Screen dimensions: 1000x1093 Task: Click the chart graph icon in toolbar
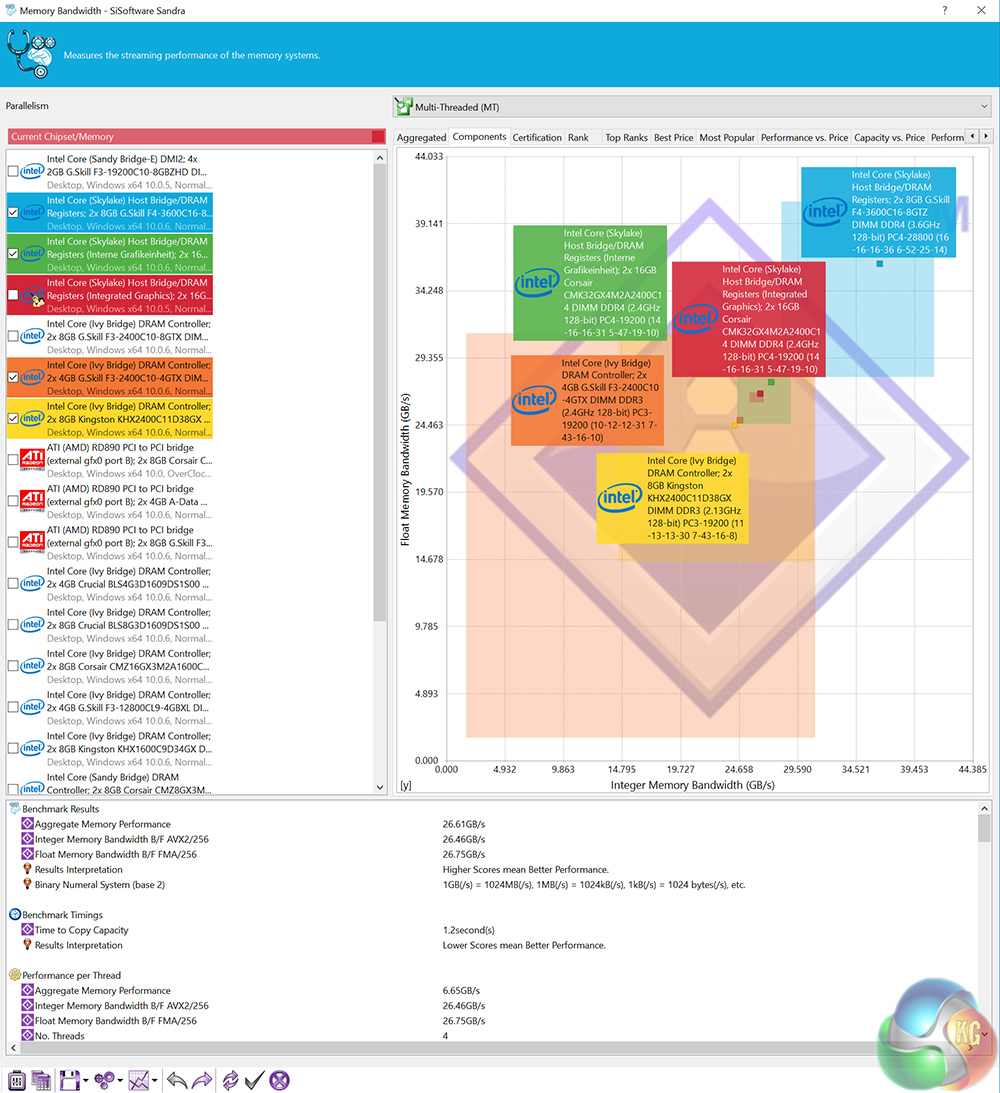(x=139, y=1080)
